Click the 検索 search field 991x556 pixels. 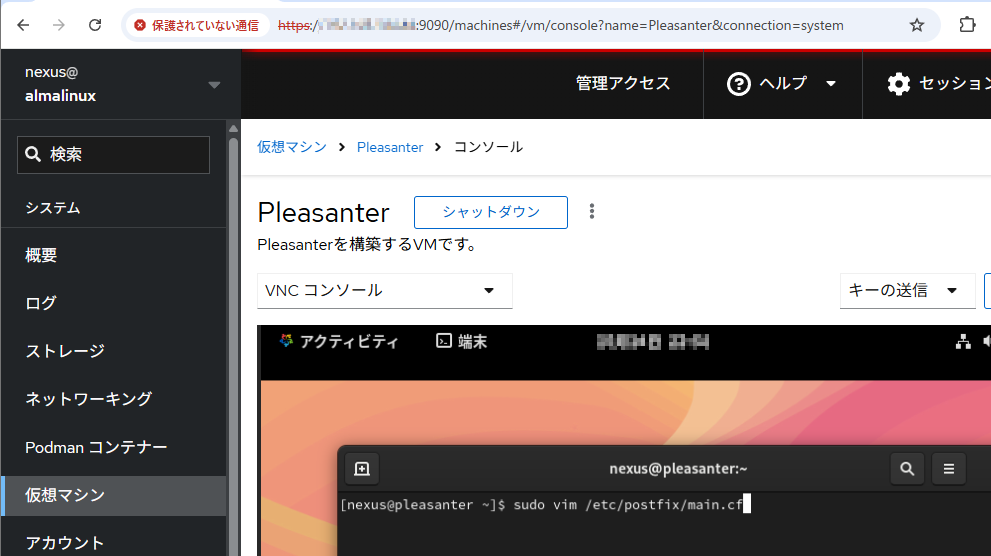pos(114,155)
